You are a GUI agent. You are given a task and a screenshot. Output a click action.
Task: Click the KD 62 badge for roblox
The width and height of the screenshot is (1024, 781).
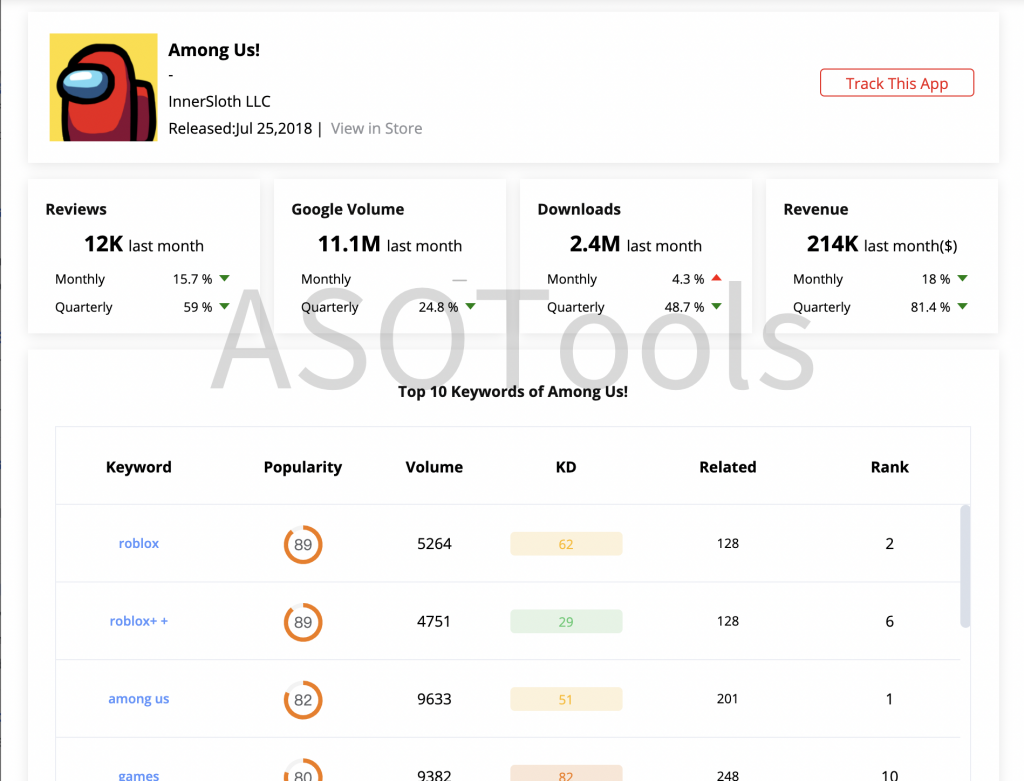point(566,544)
